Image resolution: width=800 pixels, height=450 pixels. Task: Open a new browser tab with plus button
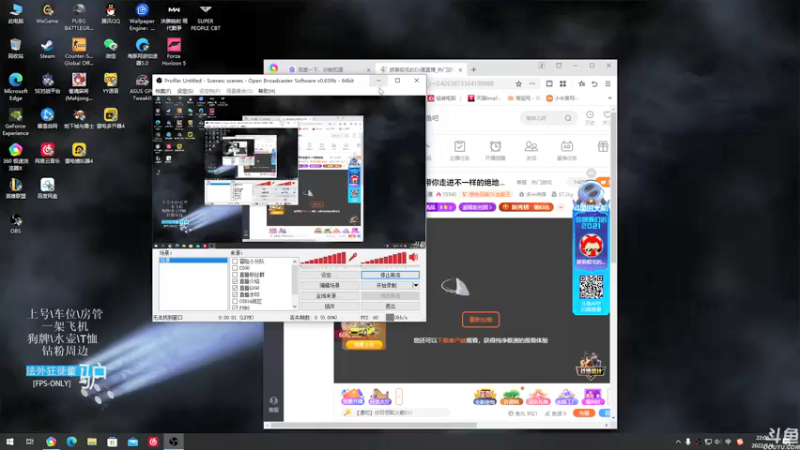473,69
